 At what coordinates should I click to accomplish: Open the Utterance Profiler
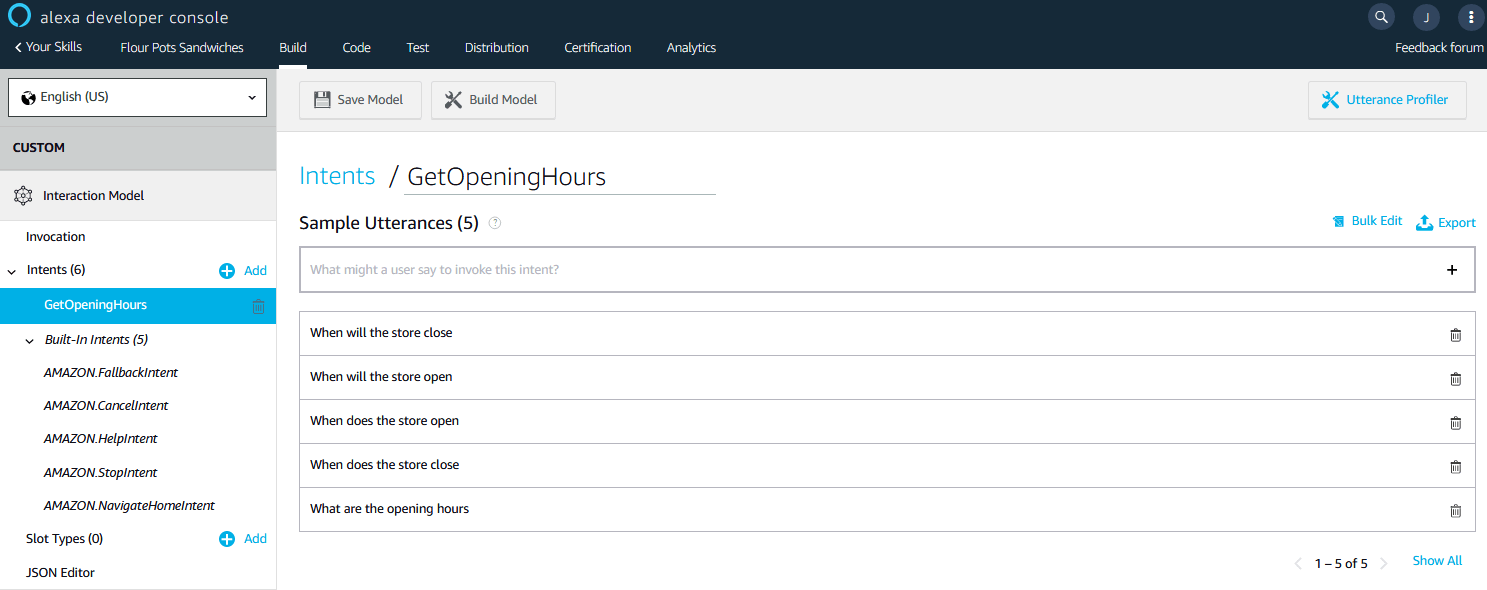tap(1386, 100)
